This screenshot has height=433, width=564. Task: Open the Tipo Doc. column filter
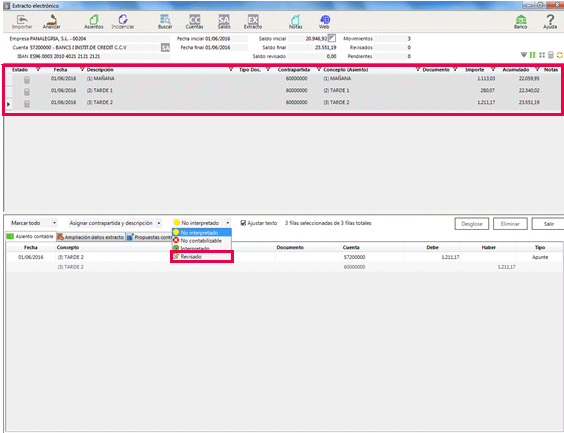[268, 69]
